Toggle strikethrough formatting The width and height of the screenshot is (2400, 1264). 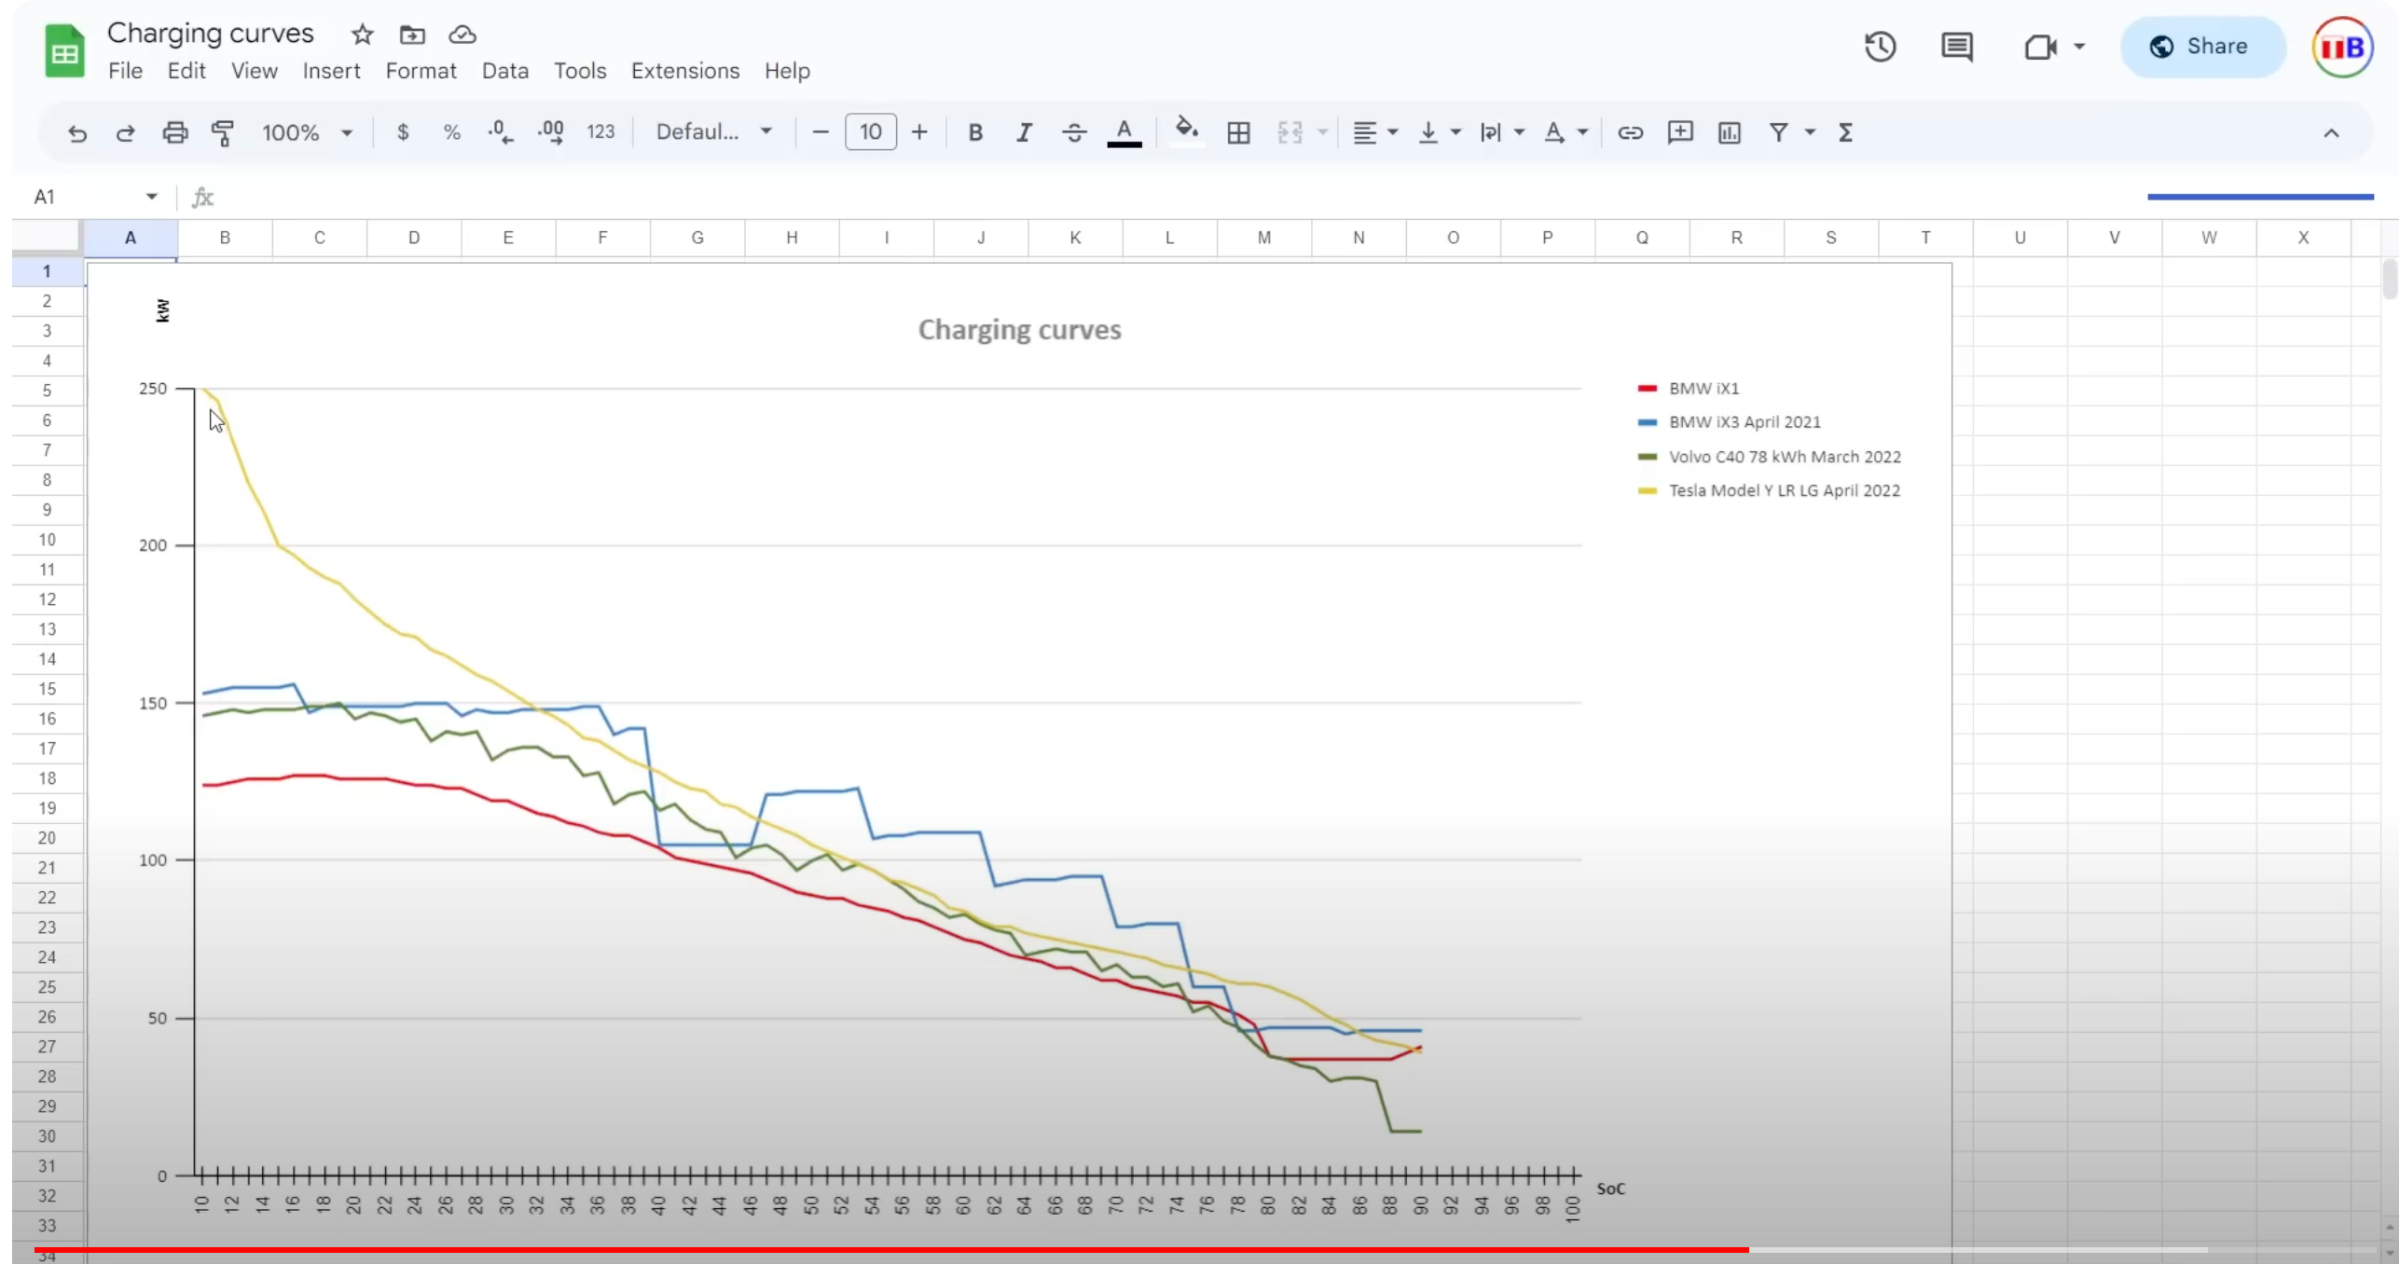(1074, 132)
